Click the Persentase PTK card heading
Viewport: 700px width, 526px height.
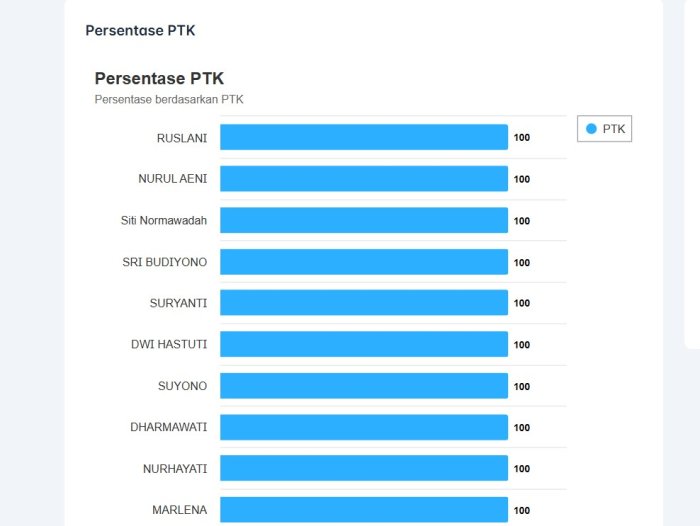[x=140, y=30]
